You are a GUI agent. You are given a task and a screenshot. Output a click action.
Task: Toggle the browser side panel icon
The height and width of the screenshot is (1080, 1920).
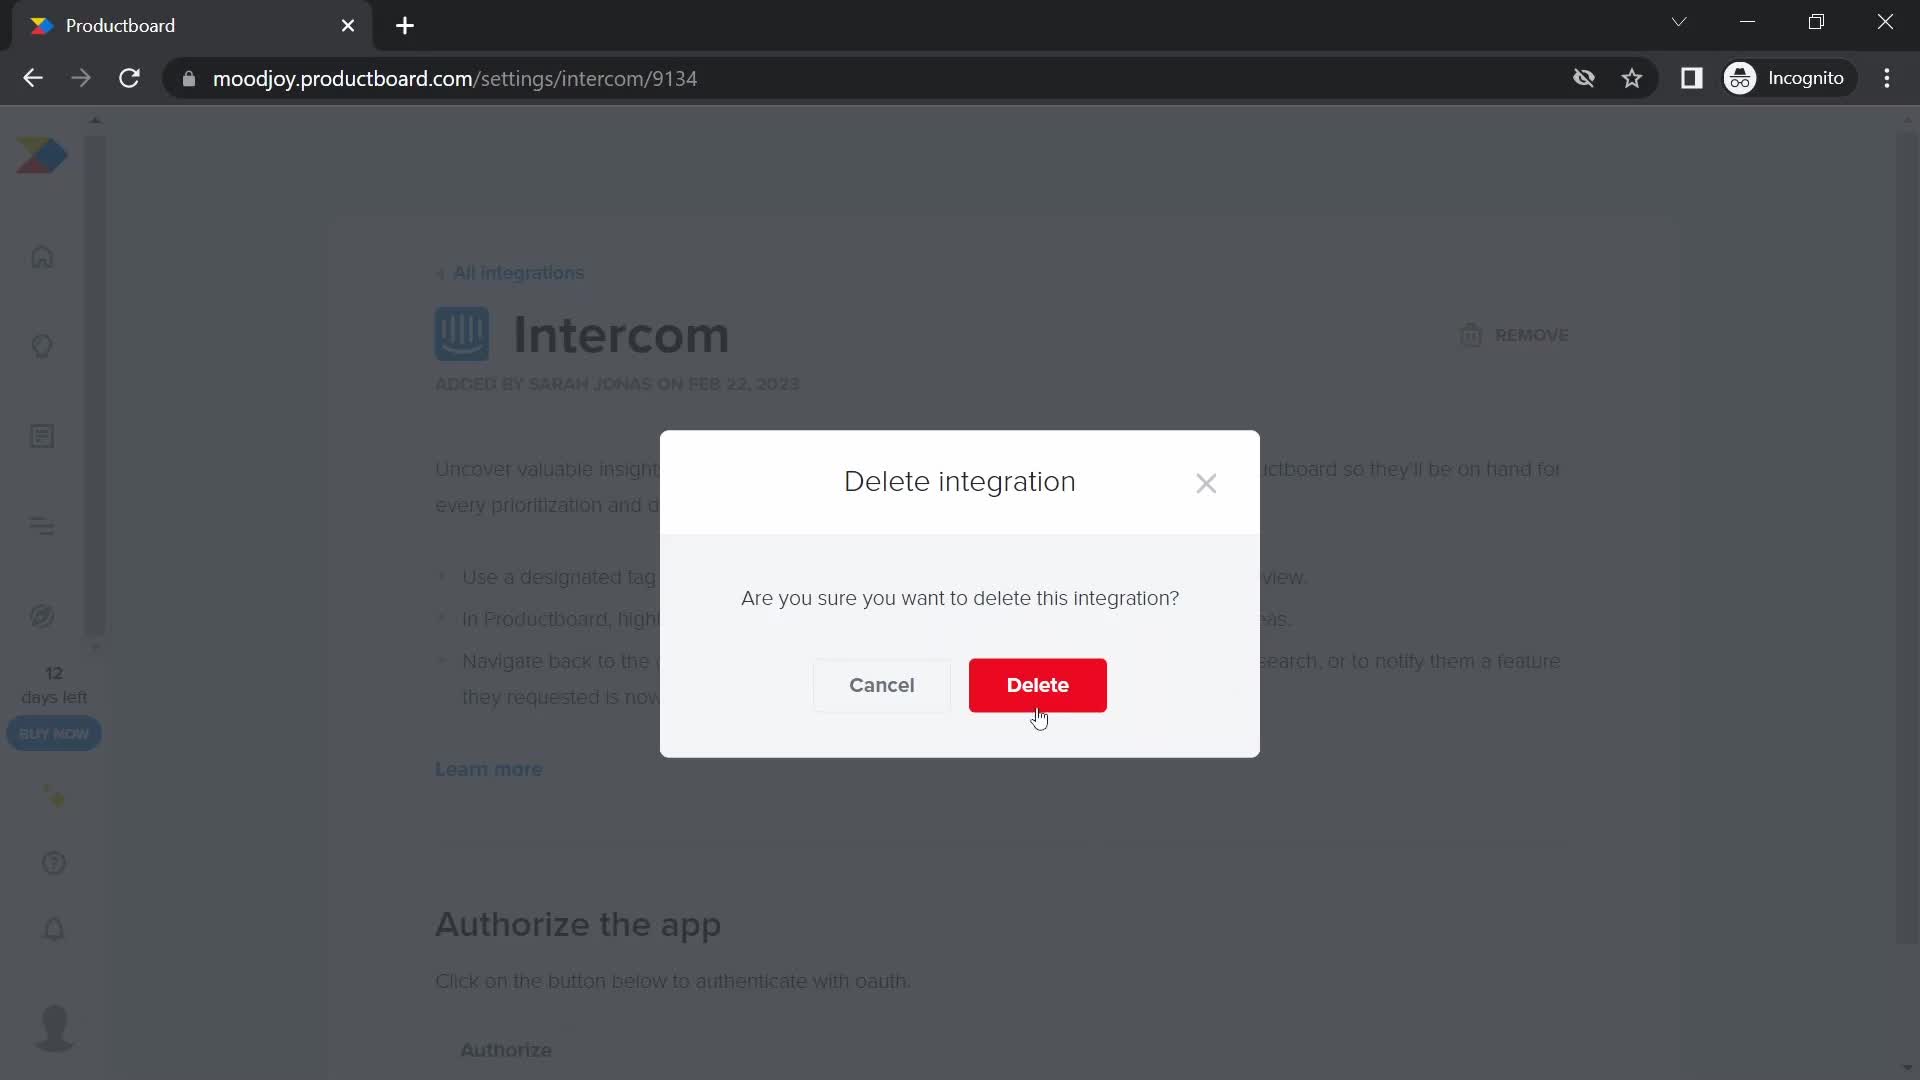click(1692, 78)
